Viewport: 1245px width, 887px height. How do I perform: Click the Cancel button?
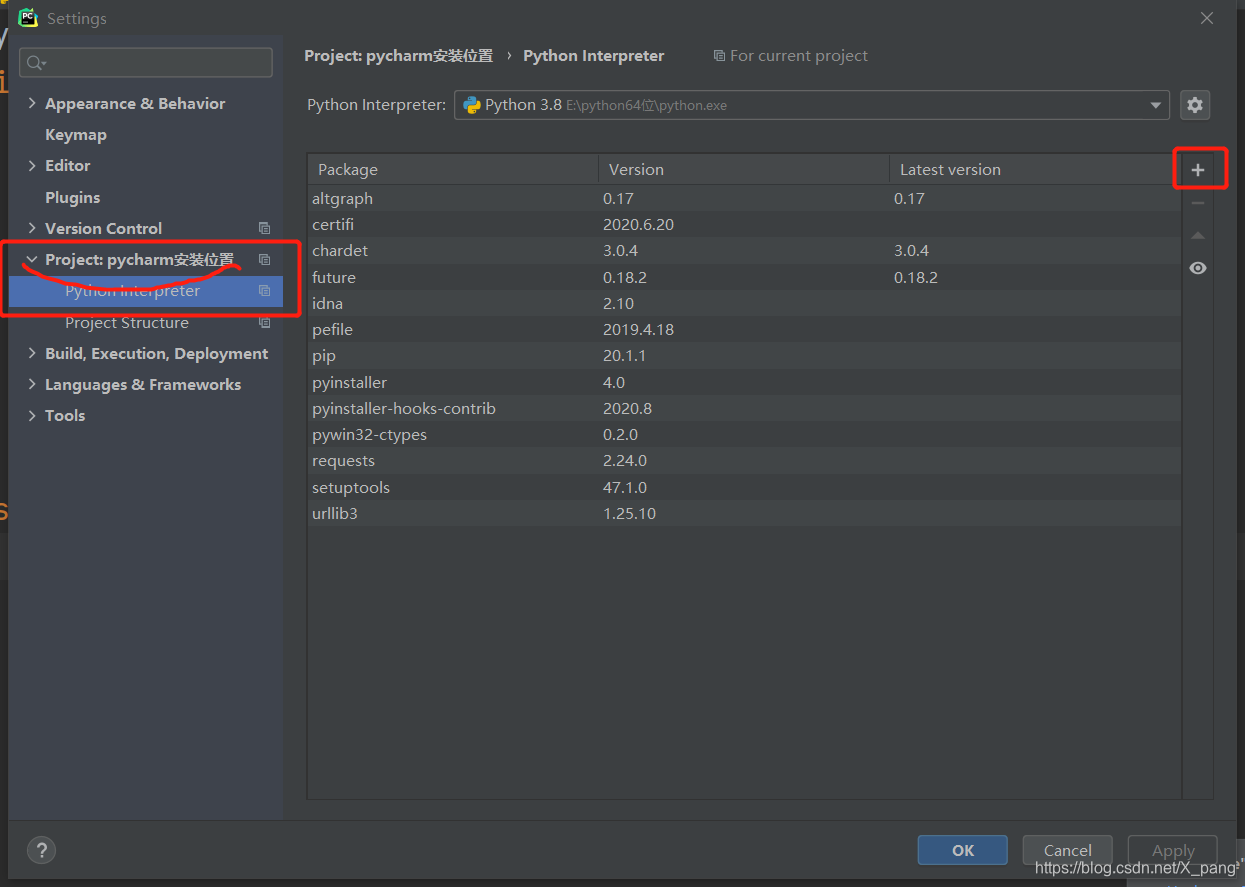1067,850
